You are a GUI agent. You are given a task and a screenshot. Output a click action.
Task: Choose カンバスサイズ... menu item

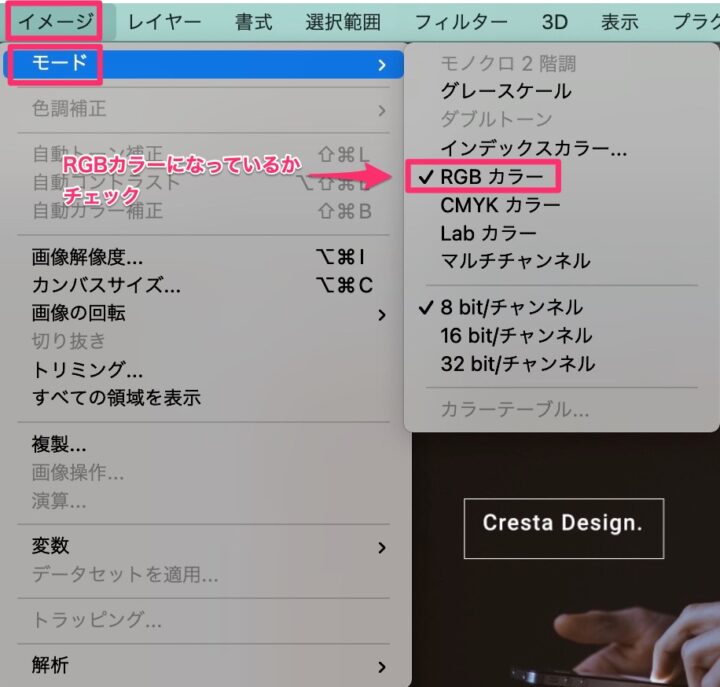[x=203, y=285]
